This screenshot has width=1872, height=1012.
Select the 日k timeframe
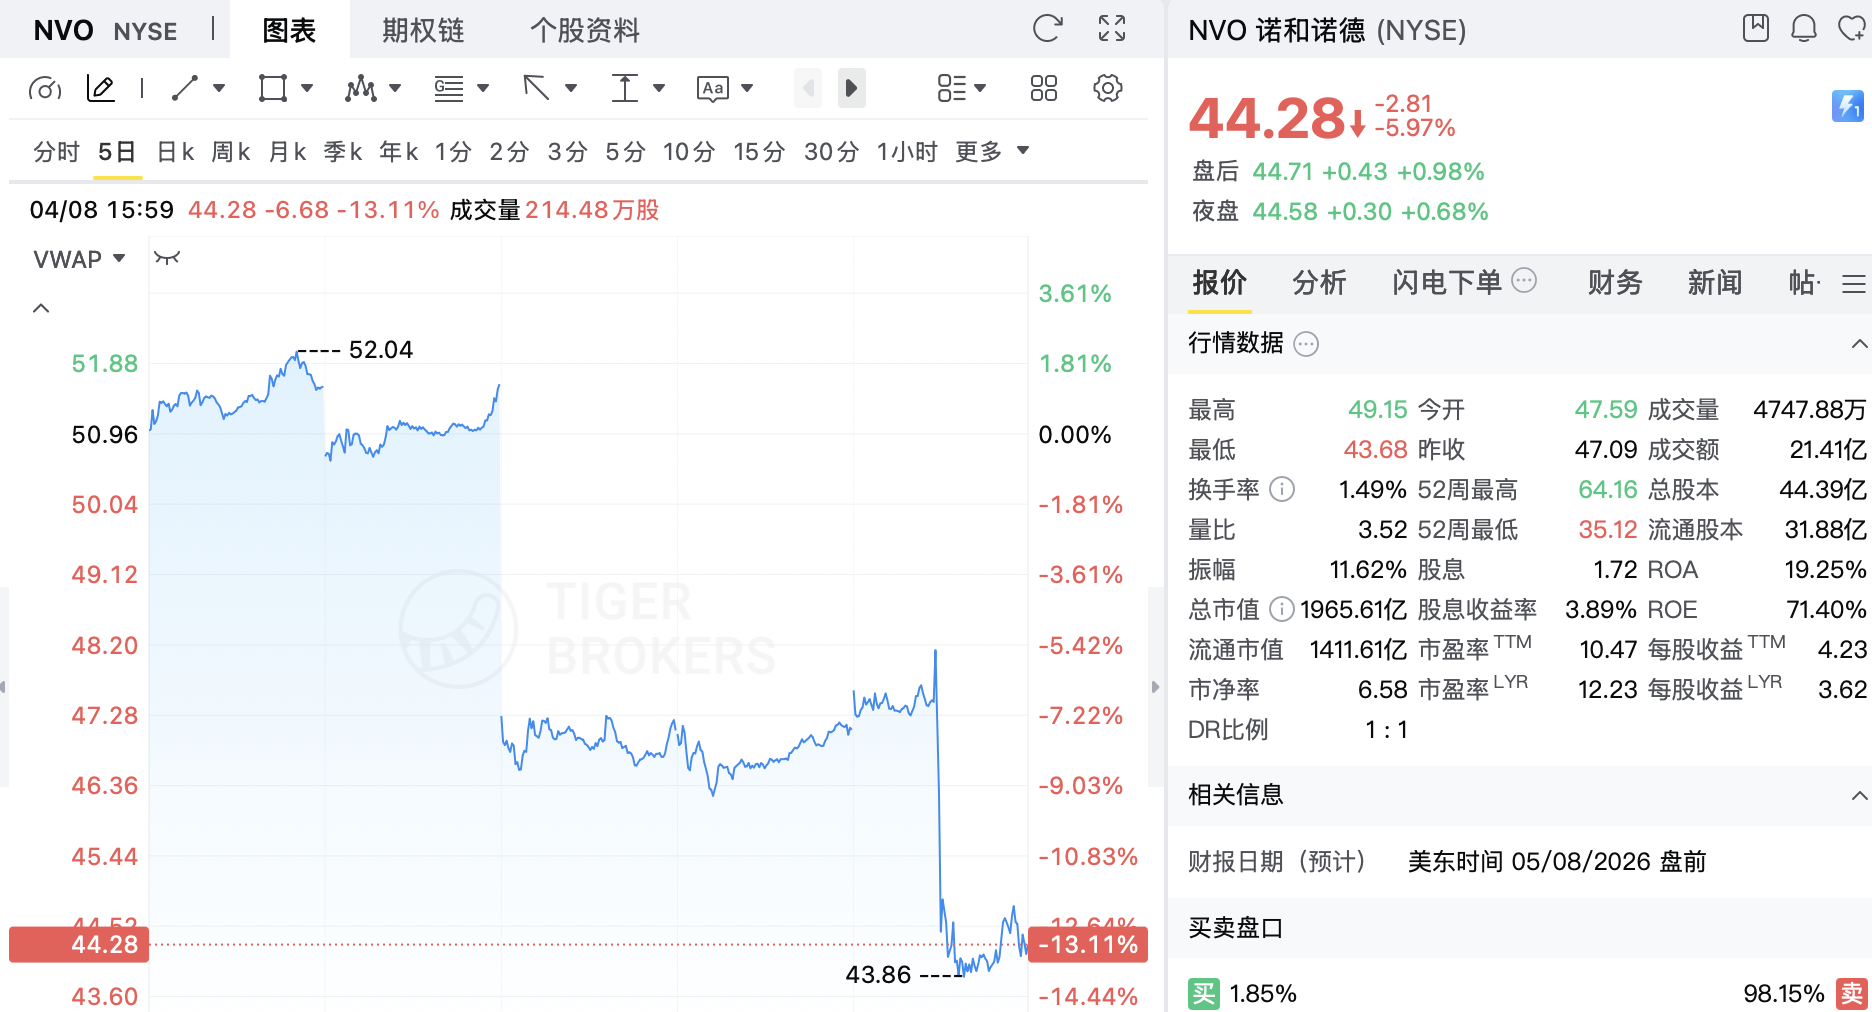pos(176,152)
